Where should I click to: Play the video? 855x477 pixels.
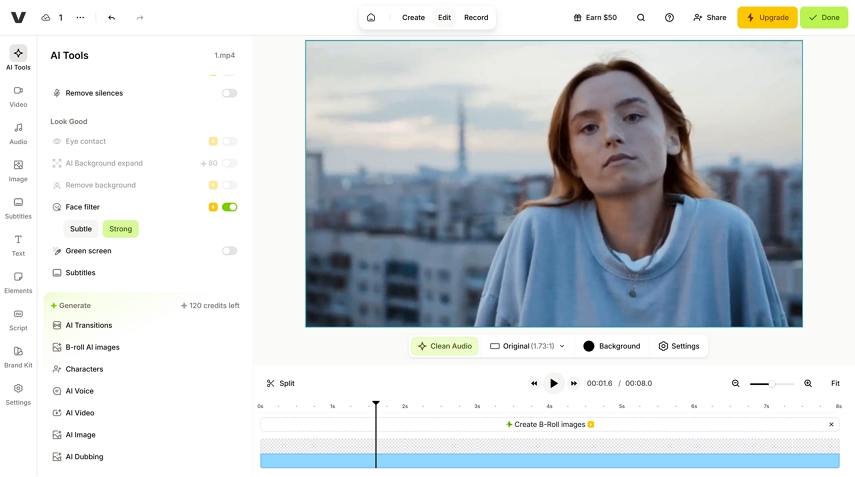(553, 383)
